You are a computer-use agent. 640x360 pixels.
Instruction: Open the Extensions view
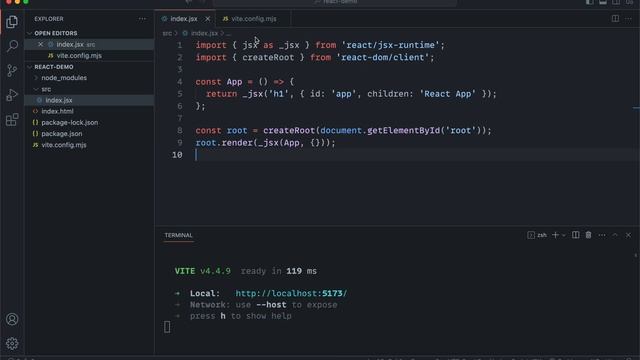tap(12, 120)
